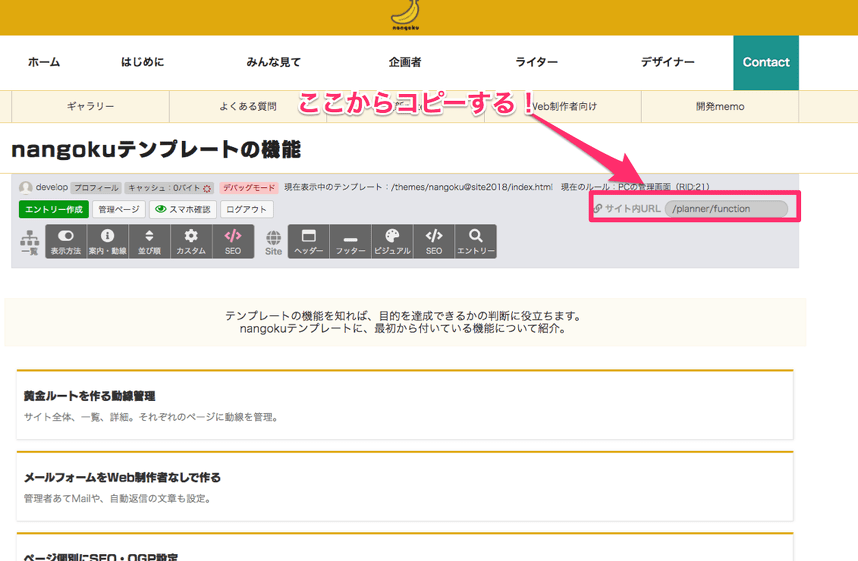Go to the ライター menu item
The height and width of the screenshot is (561, 858).
[537, 62]
